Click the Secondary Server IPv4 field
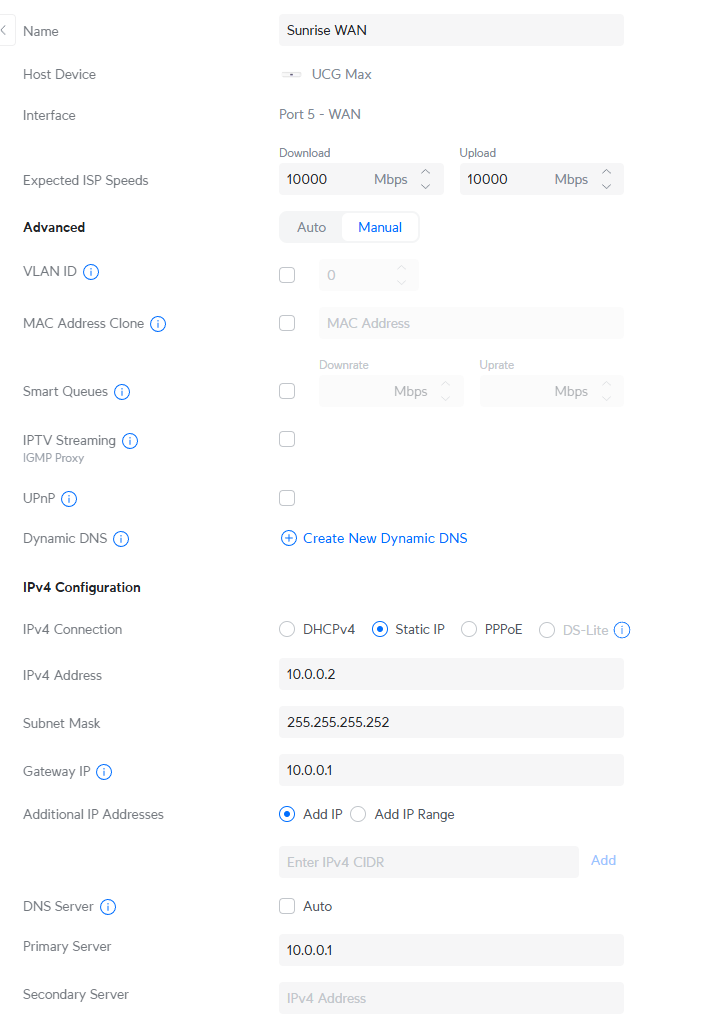Image resolution: width=703 pixels, height=1027 pixels. 451,998
